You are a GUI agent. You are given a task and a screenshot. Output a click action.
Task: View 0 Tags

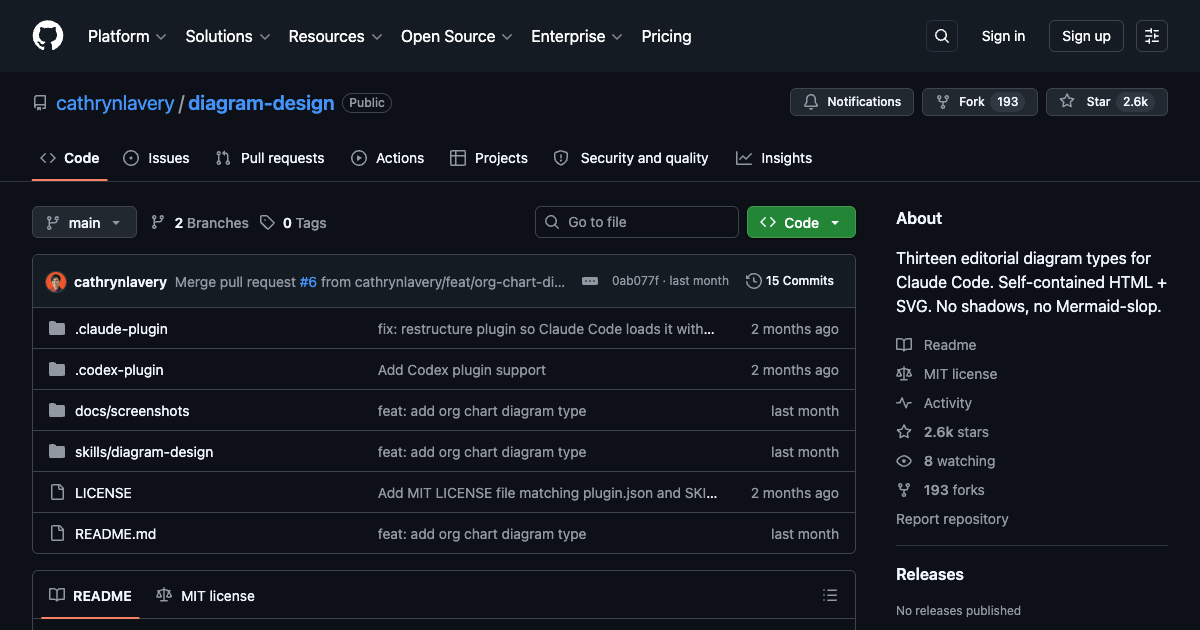(x=294, y=223)
